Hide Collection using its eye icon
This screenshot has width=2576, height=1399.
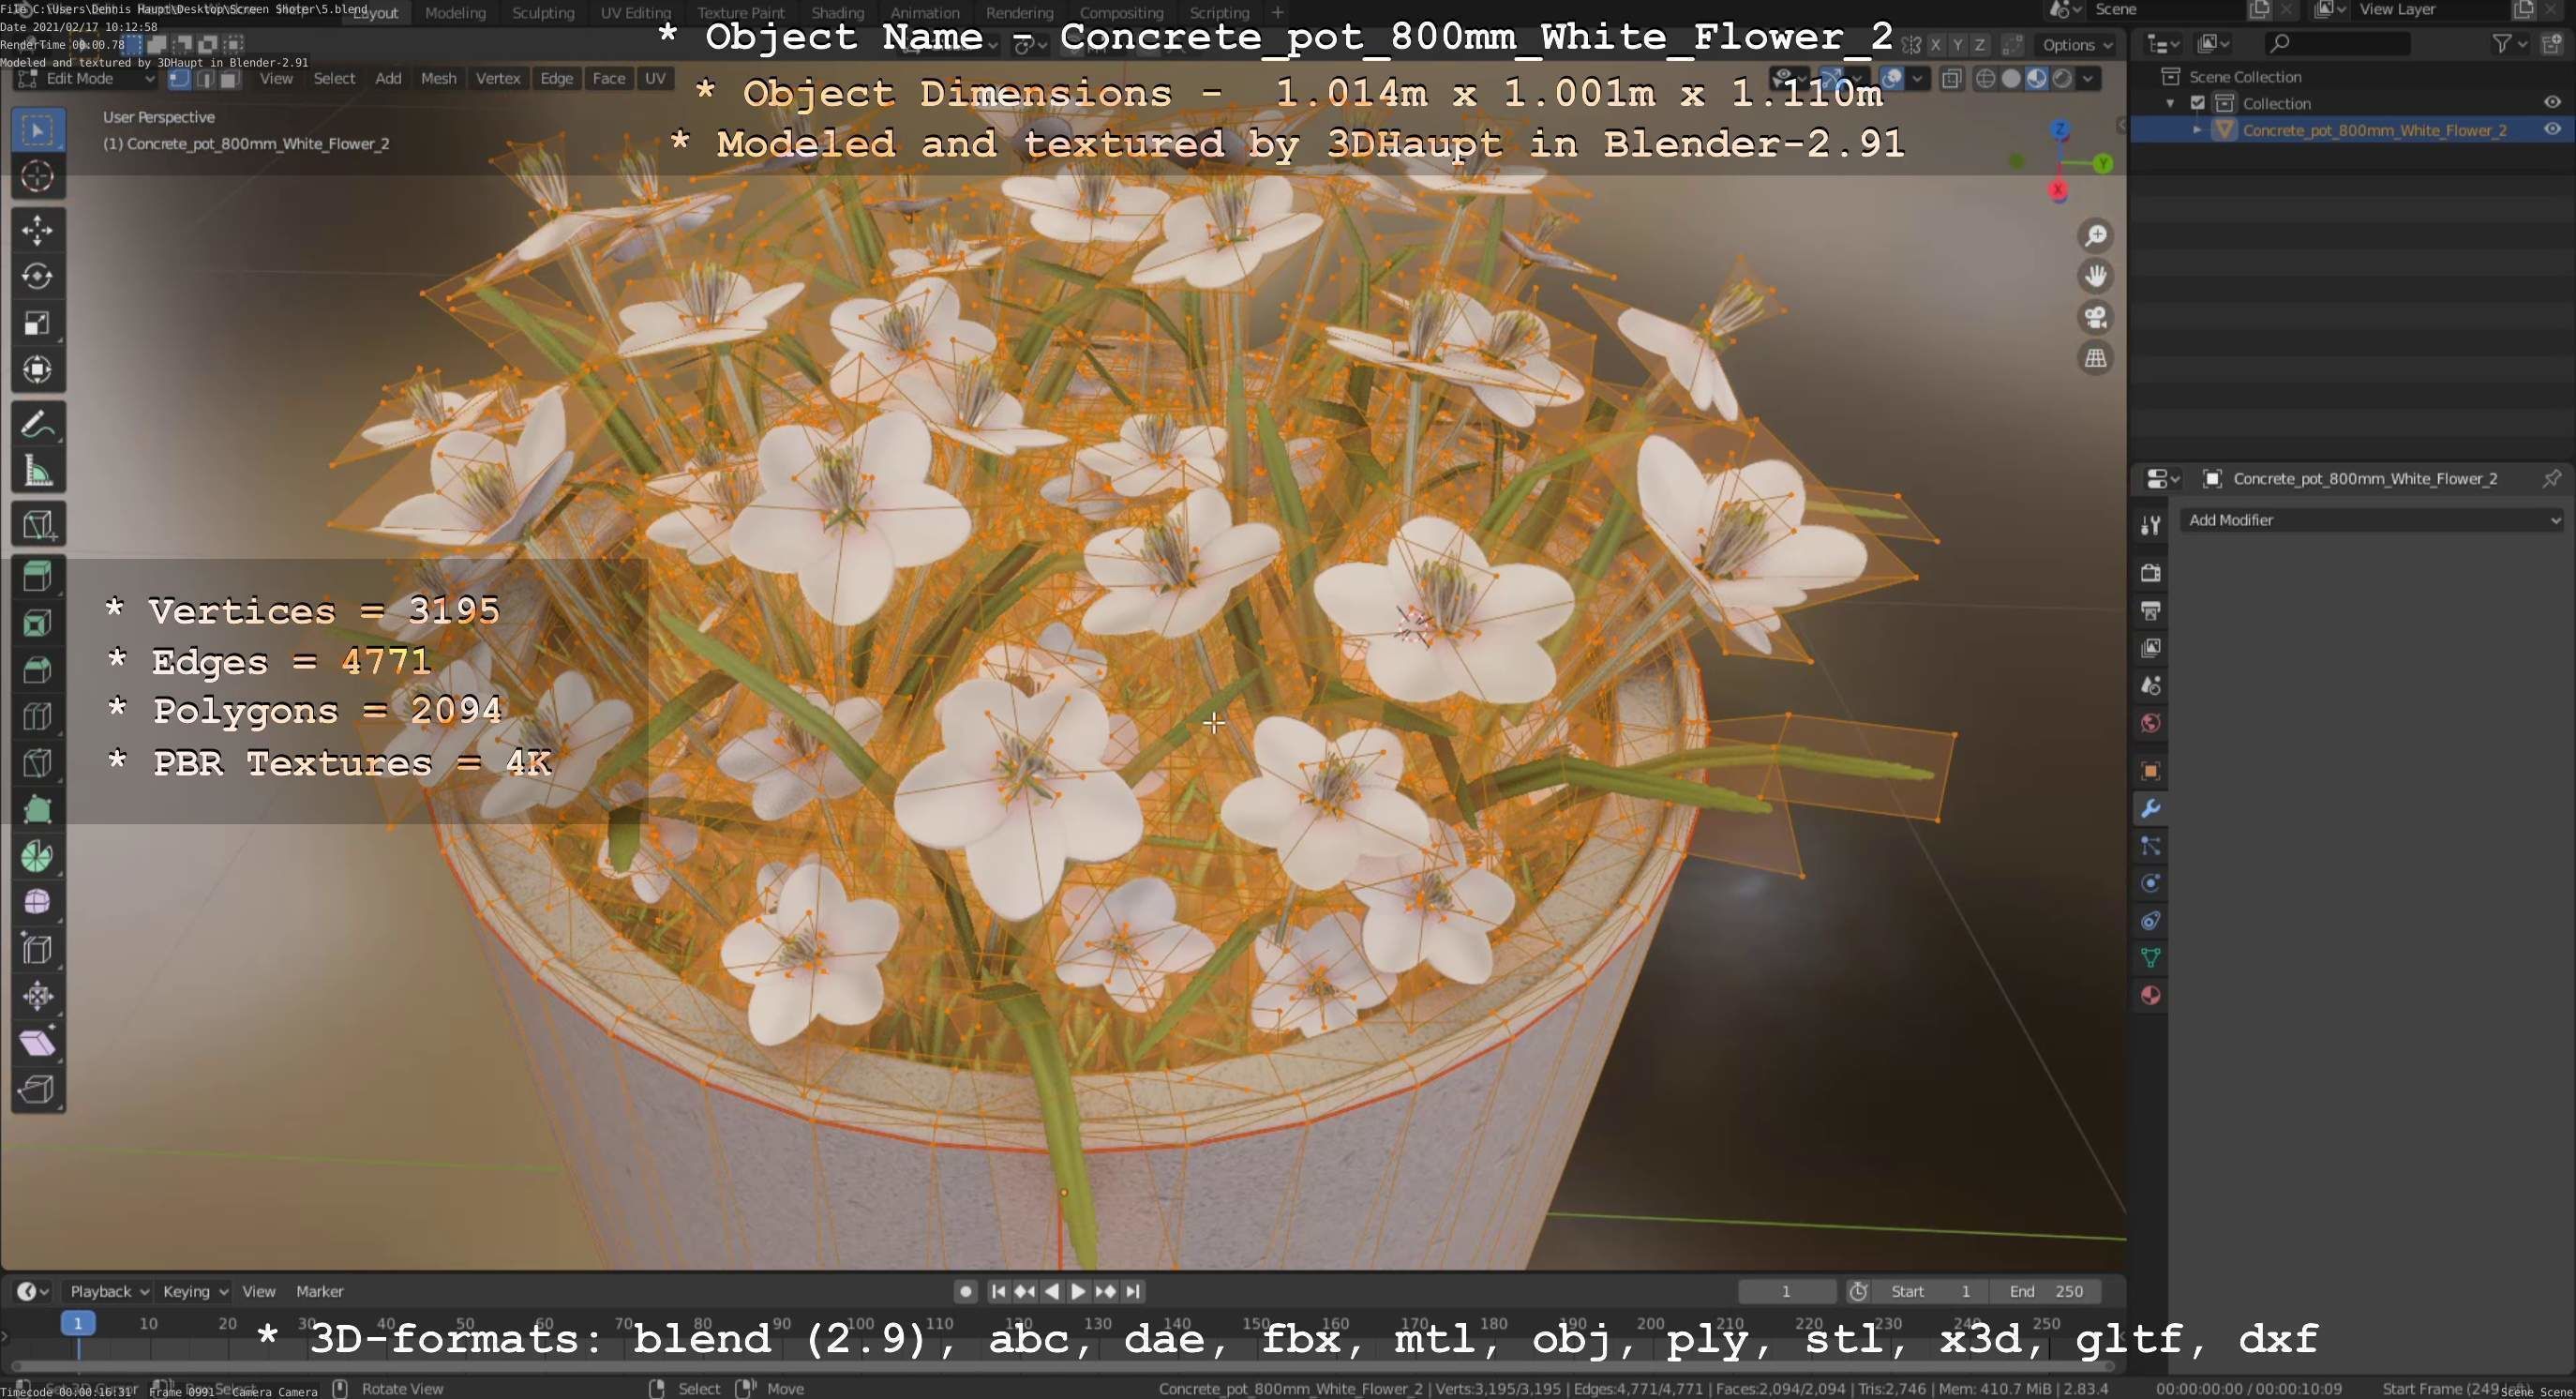(2551, 103)
